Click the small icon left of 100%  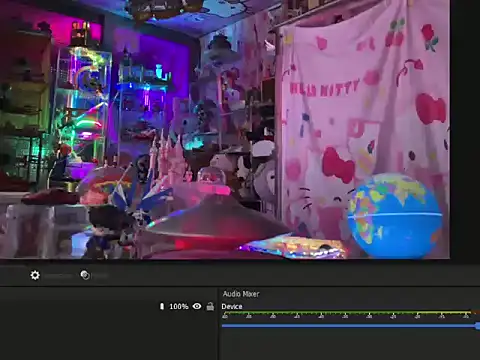click(x=162, y=306)
